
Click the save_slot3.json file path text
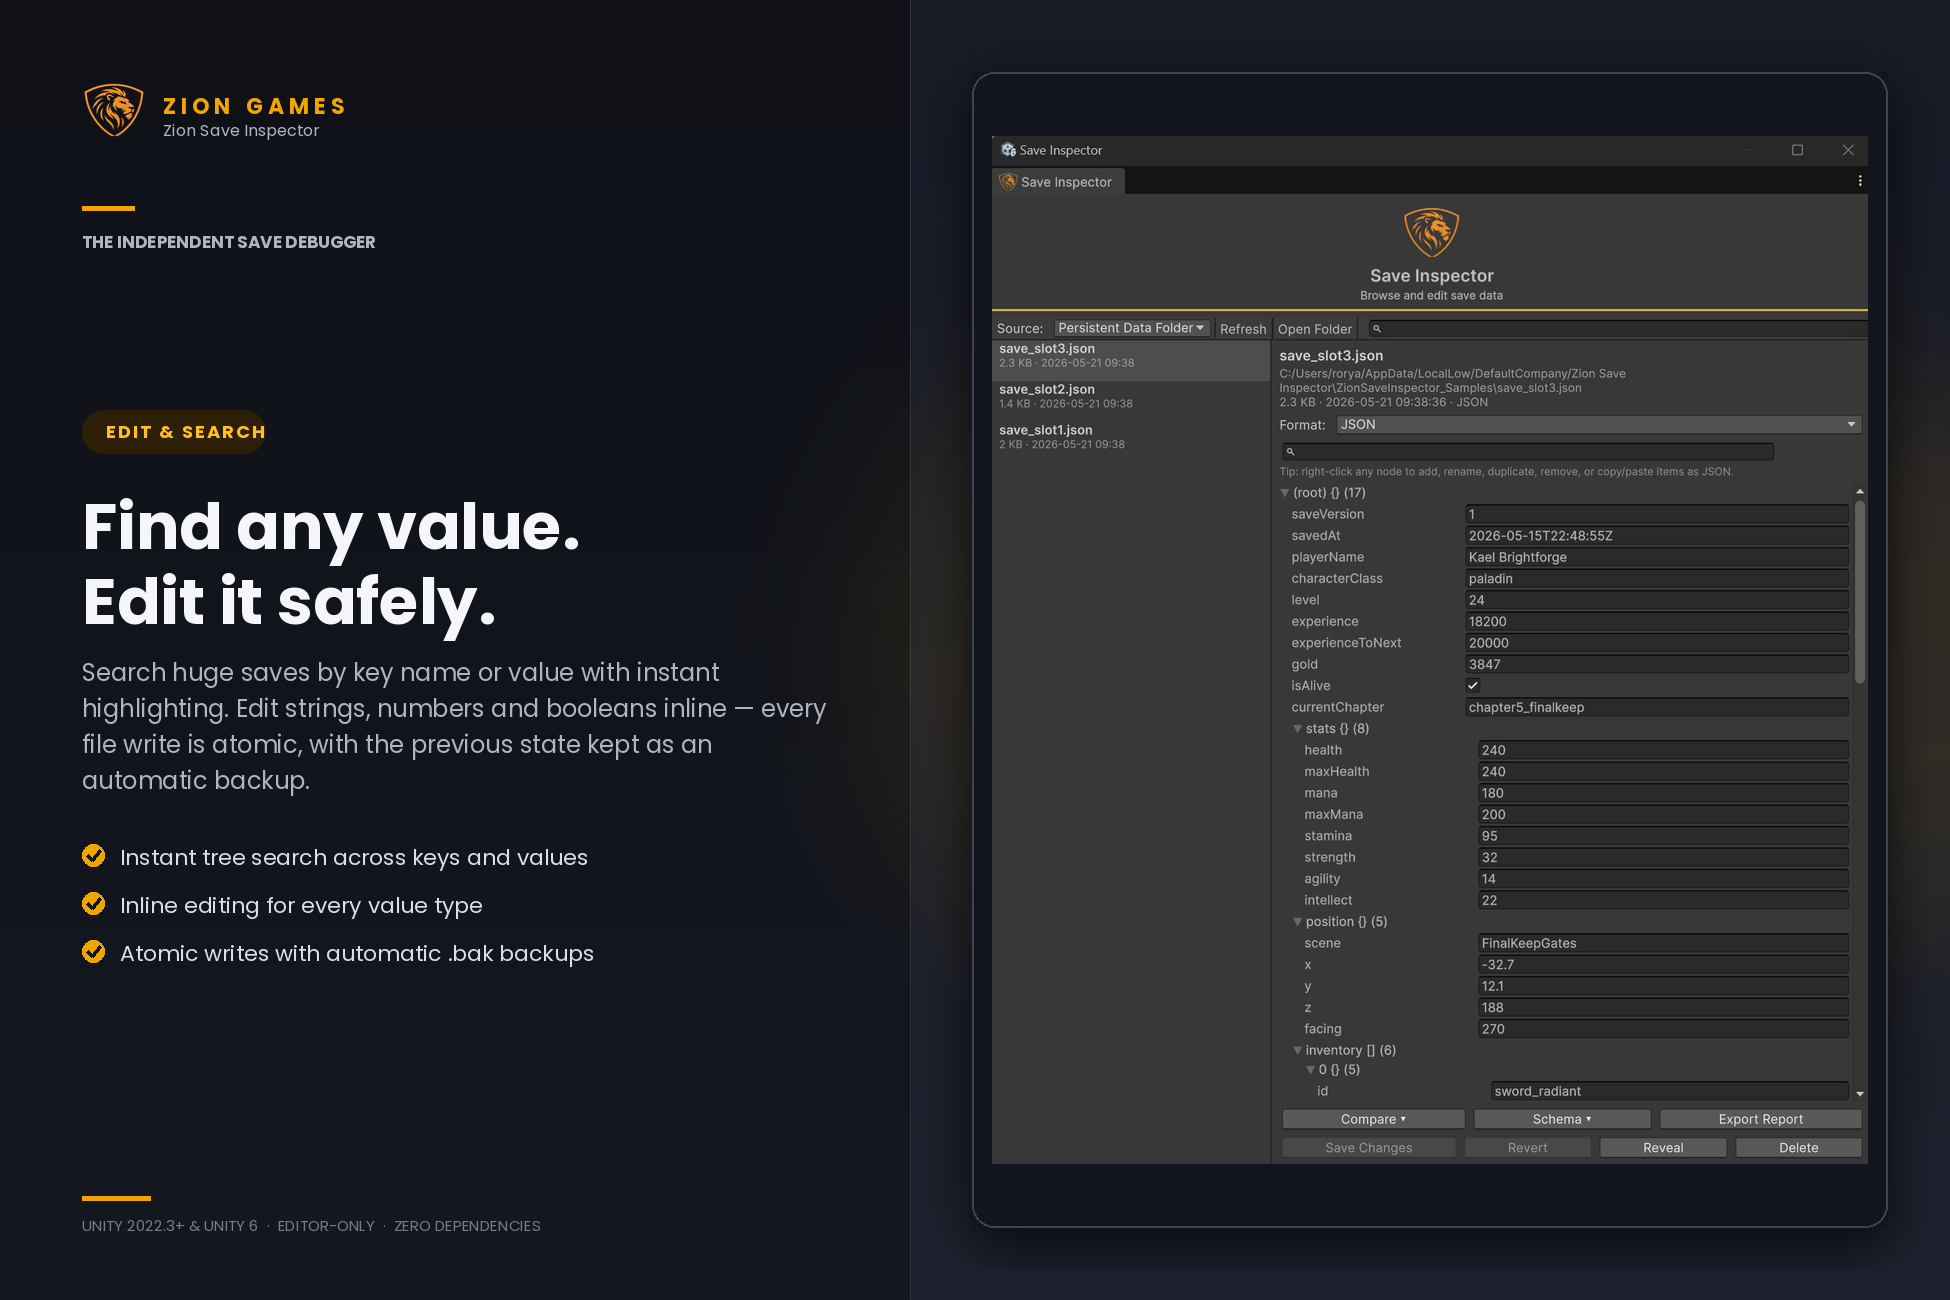click(x=1452, y=381)
